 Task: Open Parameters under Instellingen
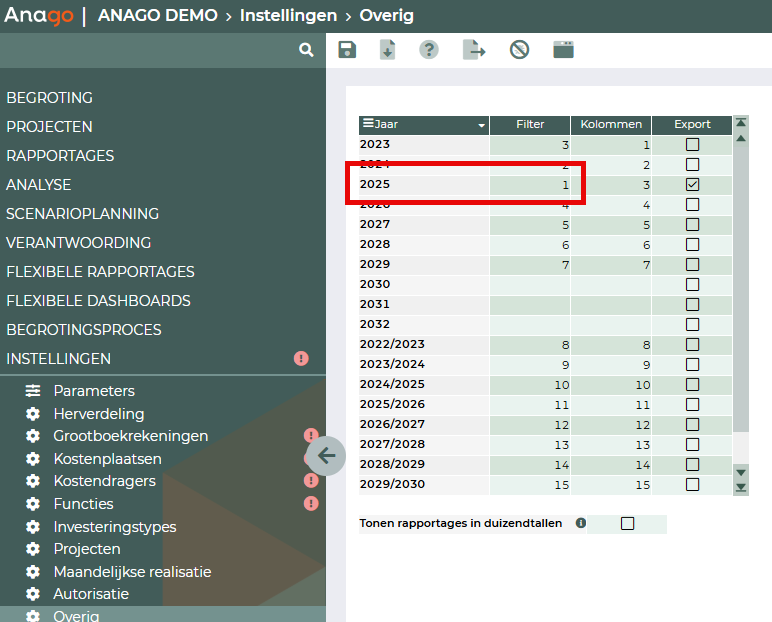(94, 391)
